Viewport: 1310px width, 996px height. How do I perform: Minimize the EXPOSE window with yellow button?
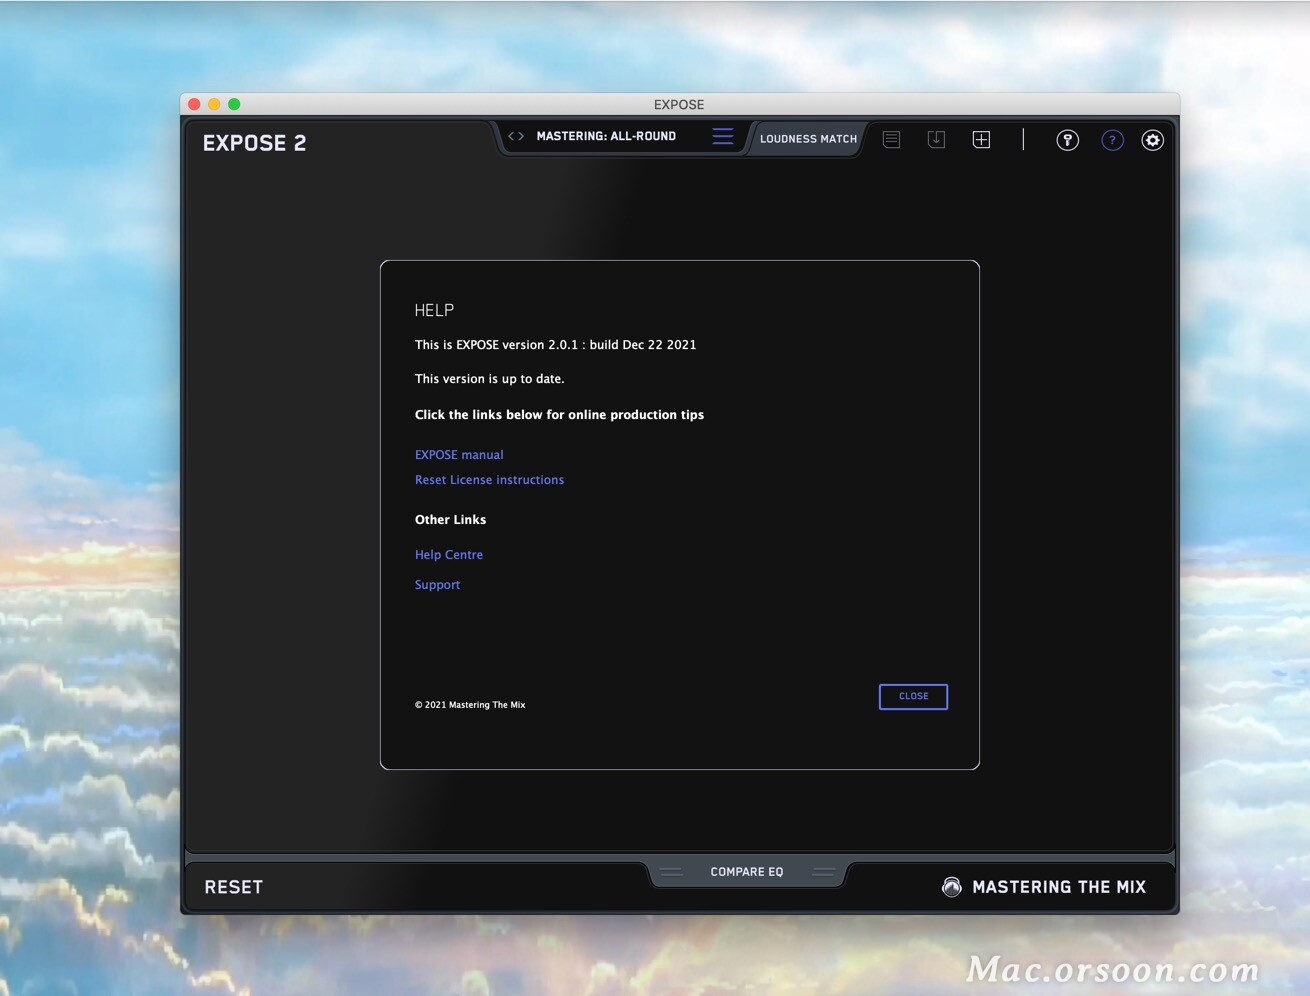[214, 104]
